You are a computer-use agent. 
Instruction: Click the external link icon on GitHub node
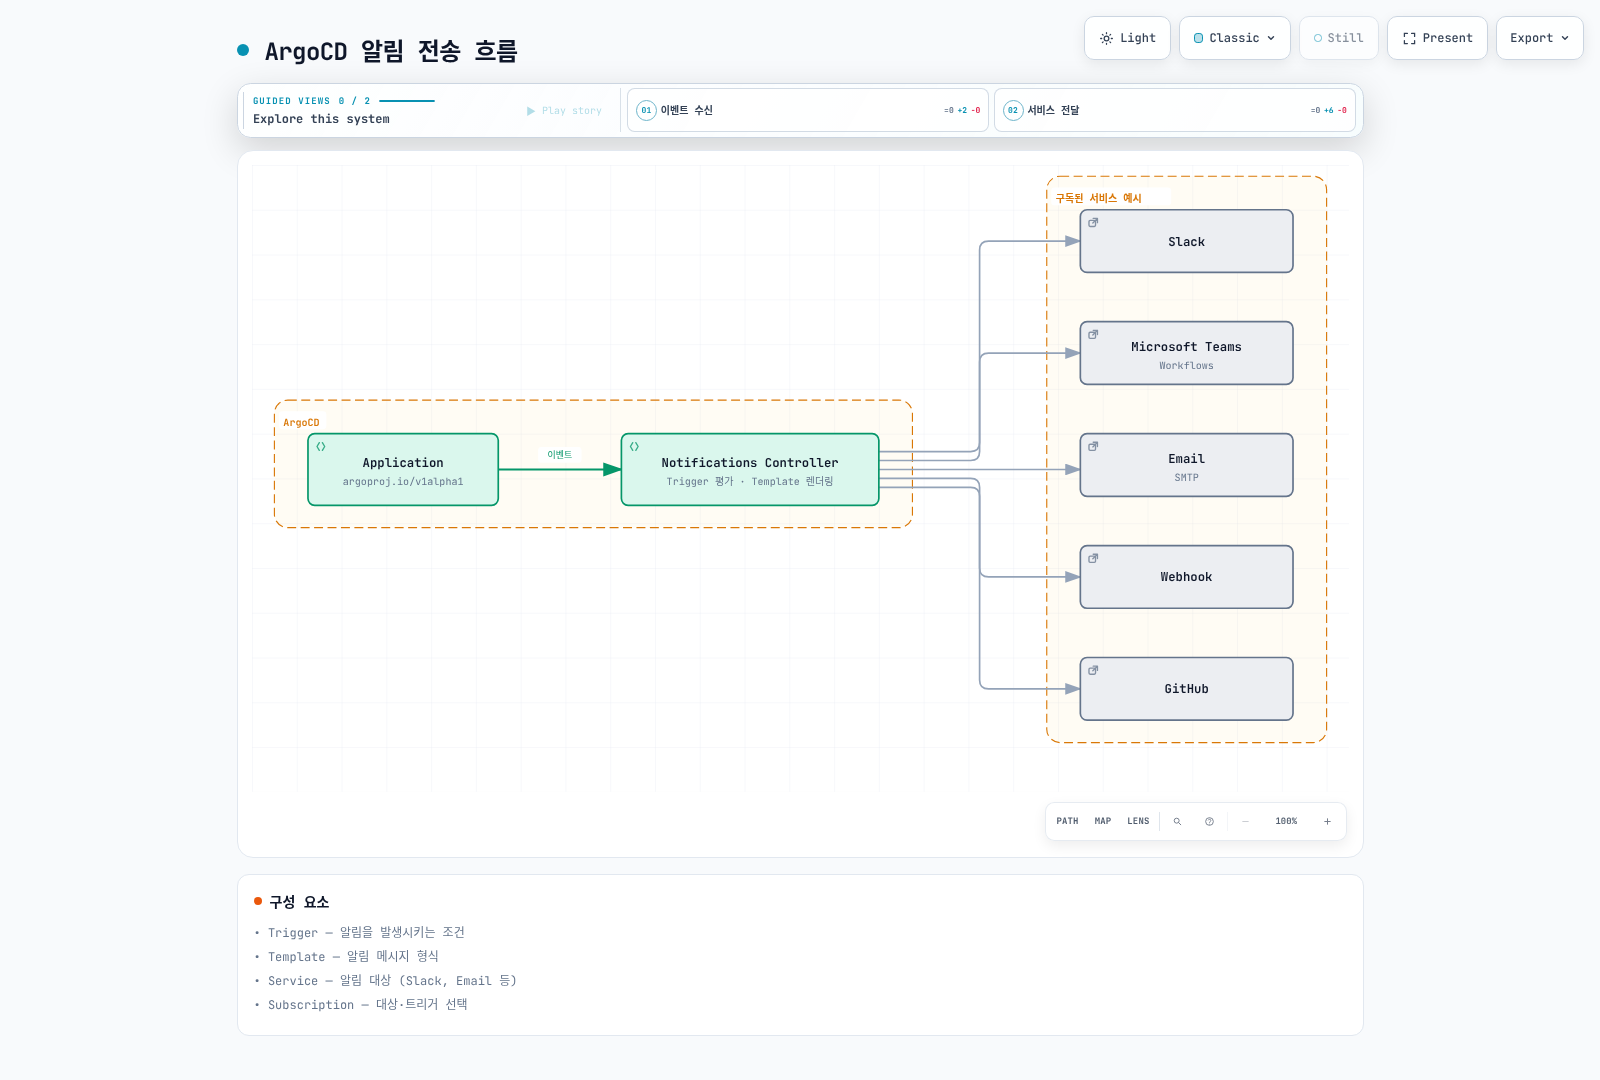click(x=1093, y=670)
